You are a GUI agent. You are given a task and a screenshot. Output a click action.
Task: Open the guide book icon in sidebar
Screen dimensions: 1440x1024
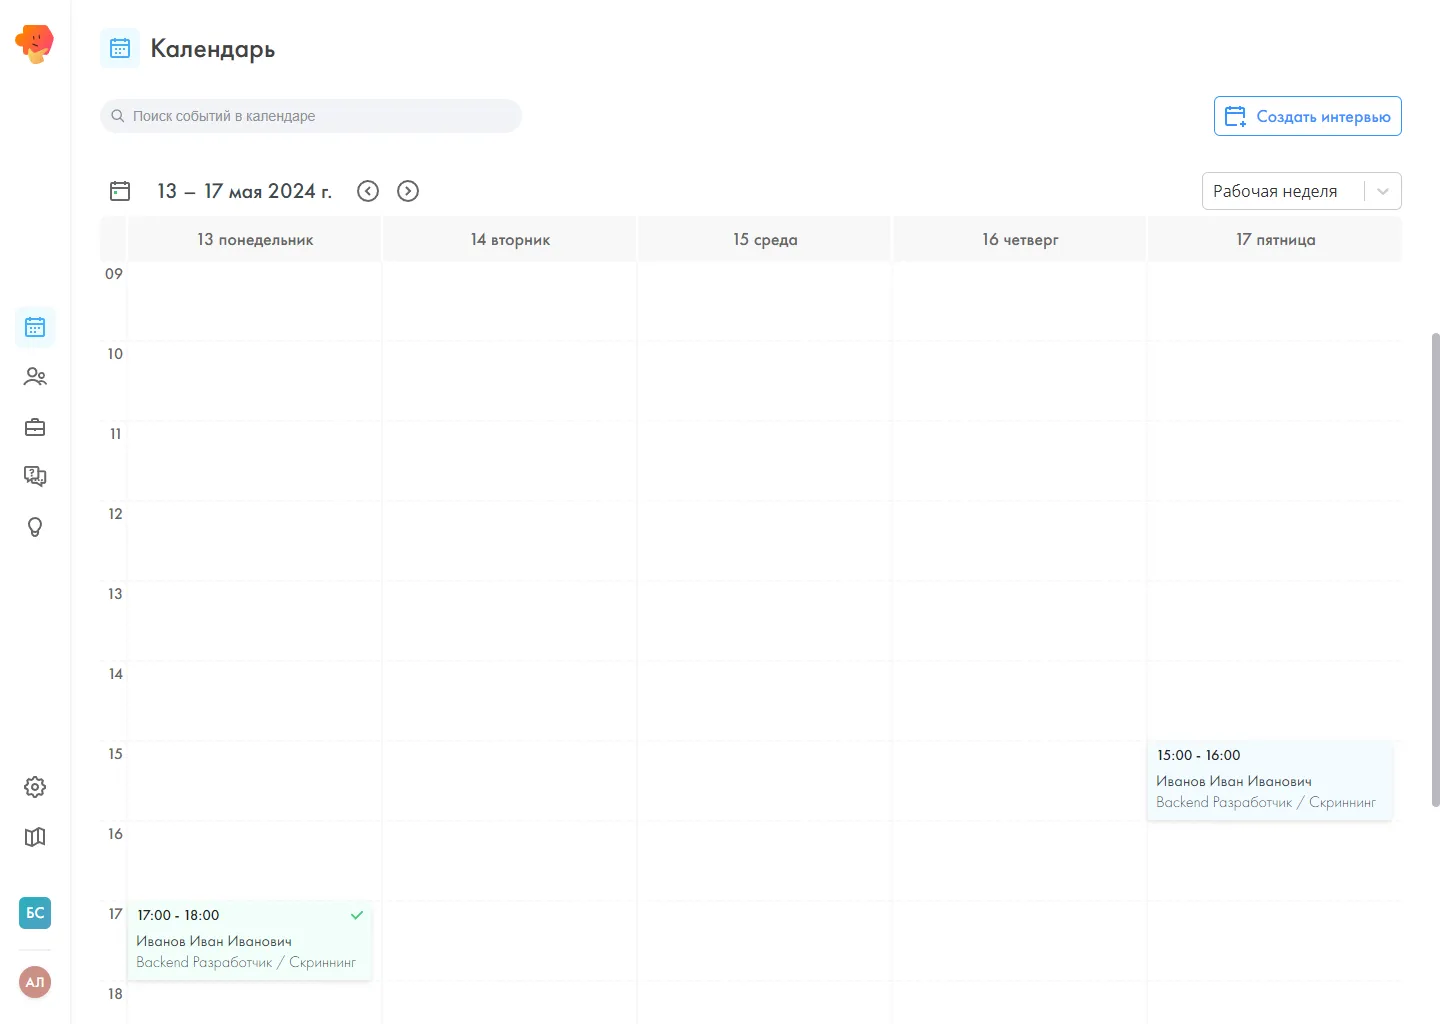[35, 837]
